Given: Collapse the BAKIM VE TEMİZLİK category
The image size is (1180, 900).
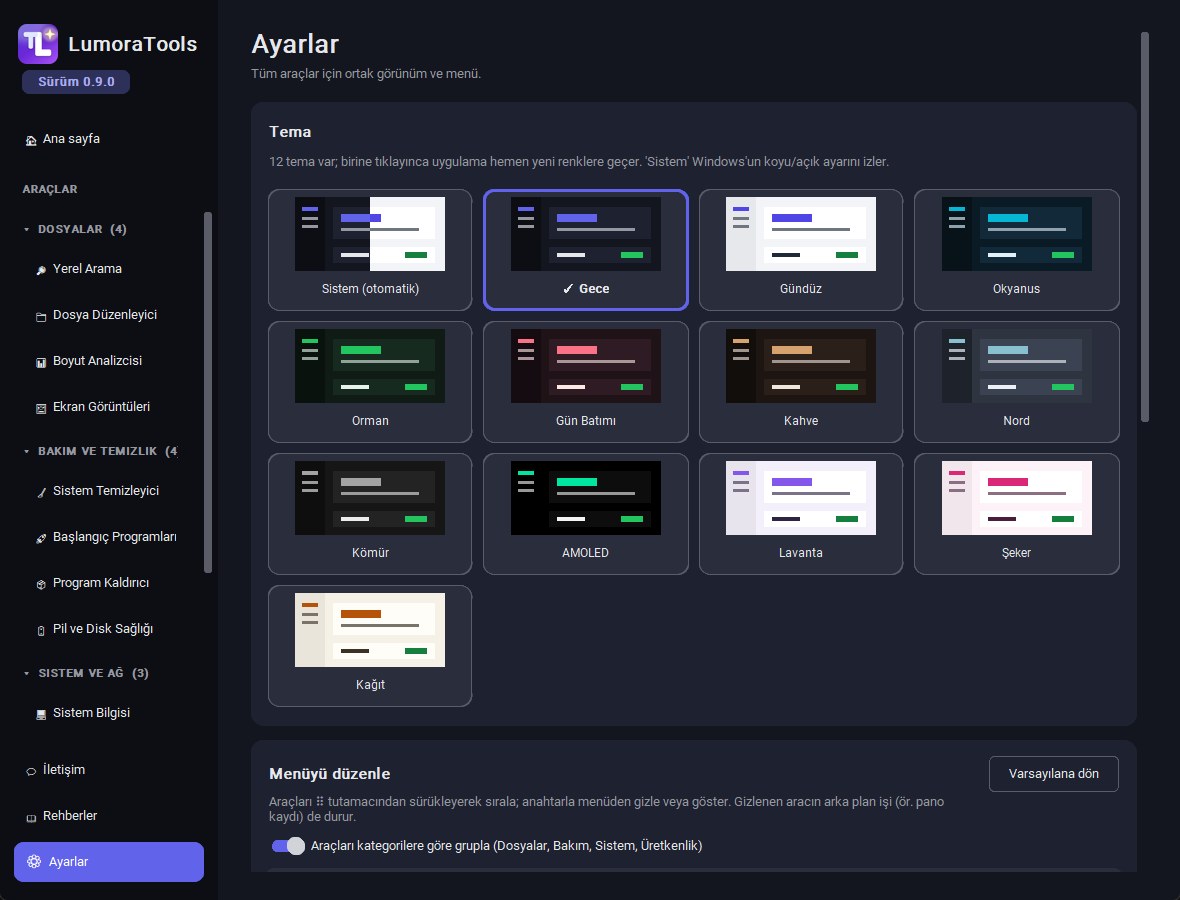Looking at the screenshot, I should pos(101,451).
